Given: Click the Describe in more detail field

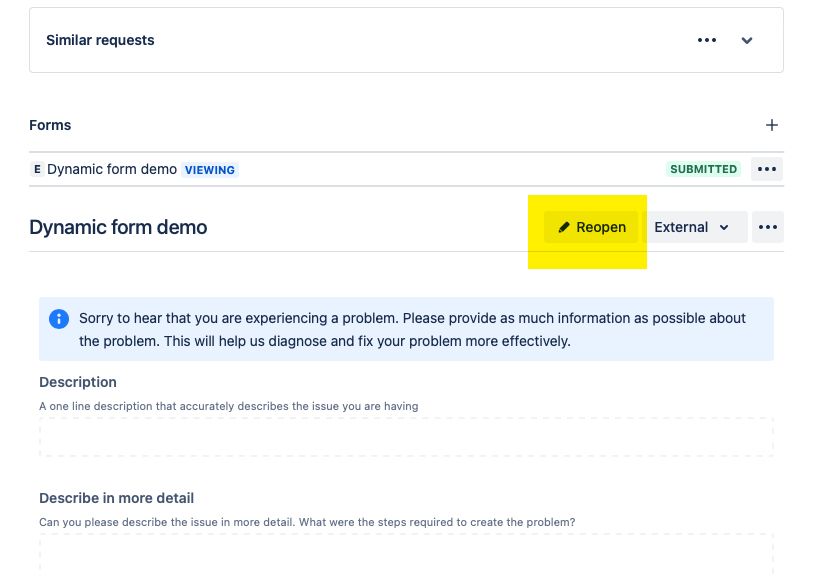Looking at the screenshot, I should (x=406, y=555).
